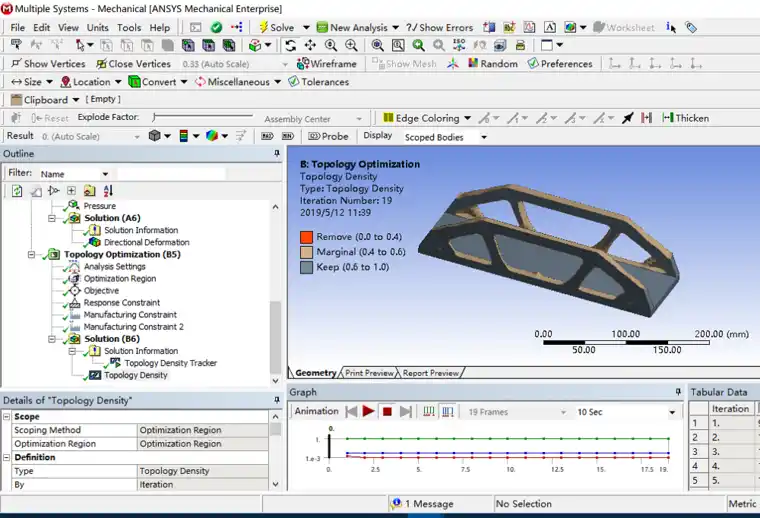Open Preferences

coord(560,63)
